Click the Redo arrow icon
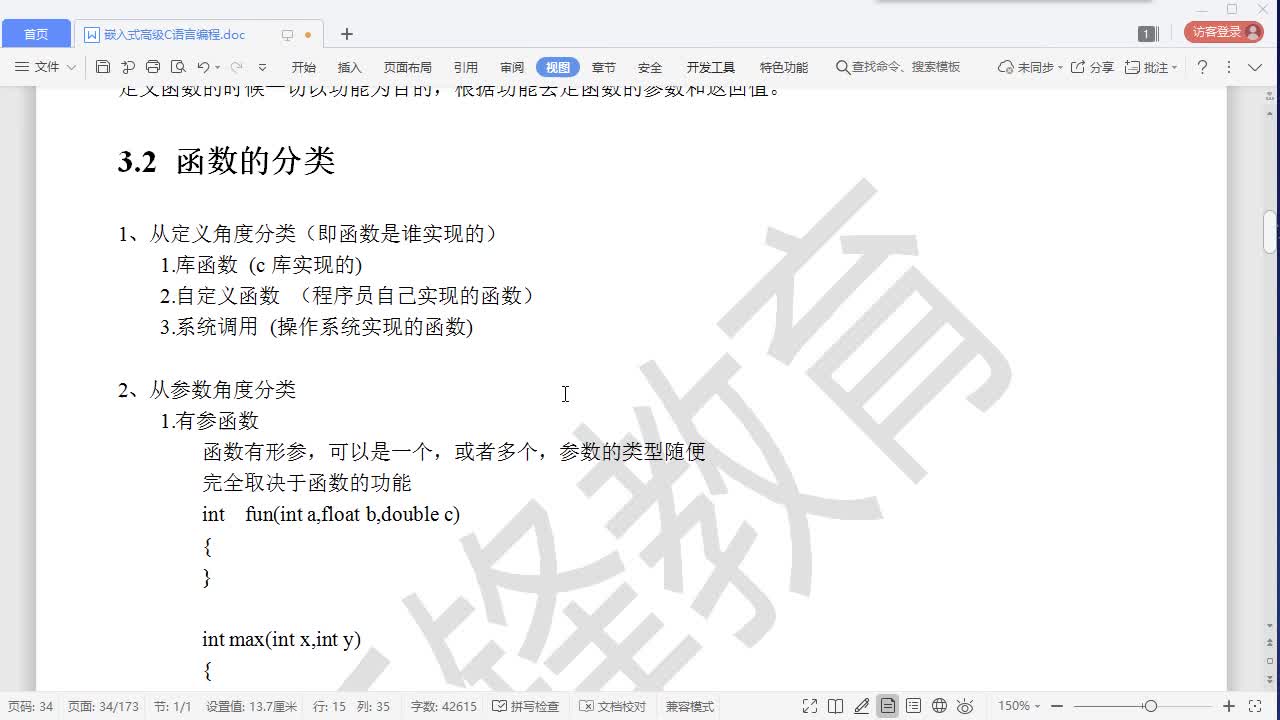Screen dimensions: 1280x720 pos(237,67)
